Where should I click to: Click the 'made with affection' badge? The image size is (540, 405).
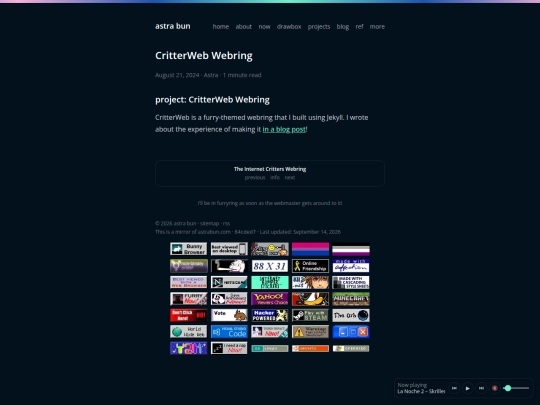351,266
